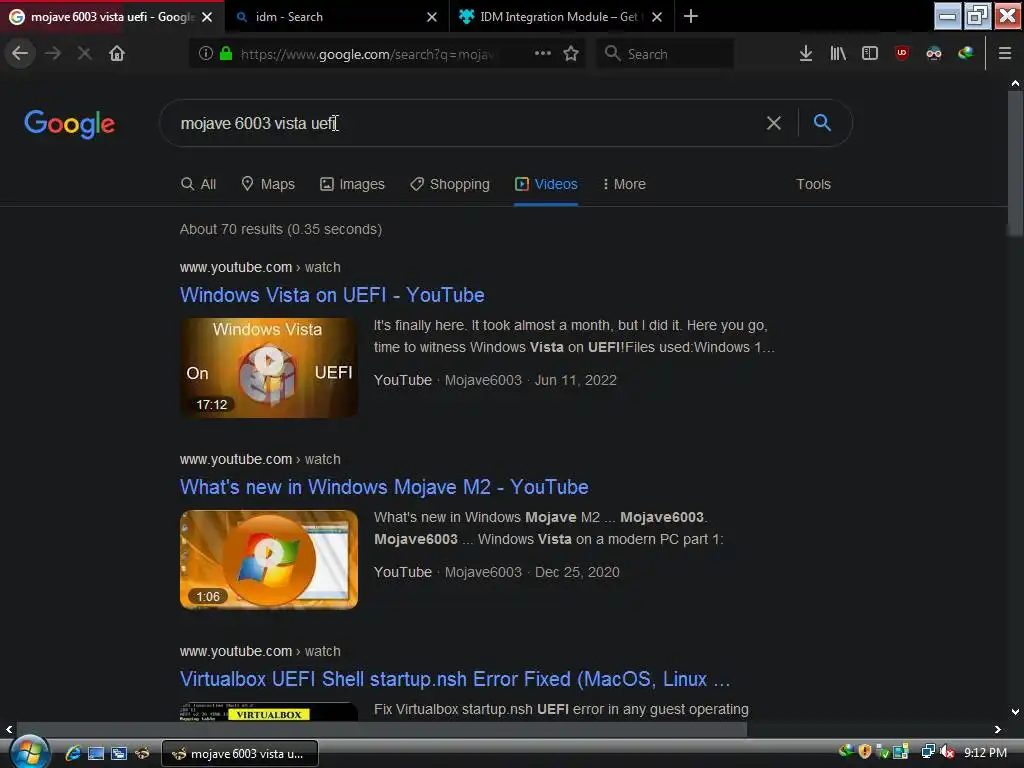Click the taskbar mojave 6003 vista window button
This screenshot has height=768, width=1024.
(x=239, y=754)
